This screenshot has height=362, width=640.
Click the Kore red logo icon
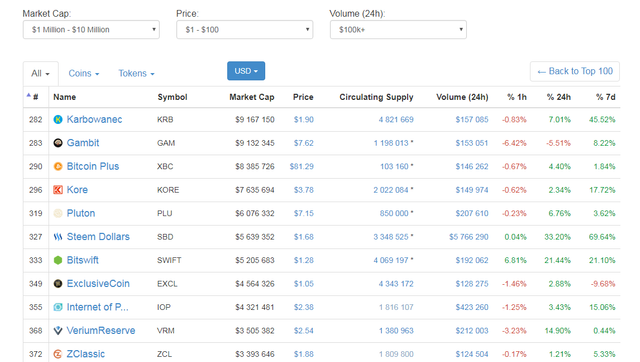(58, 190)
